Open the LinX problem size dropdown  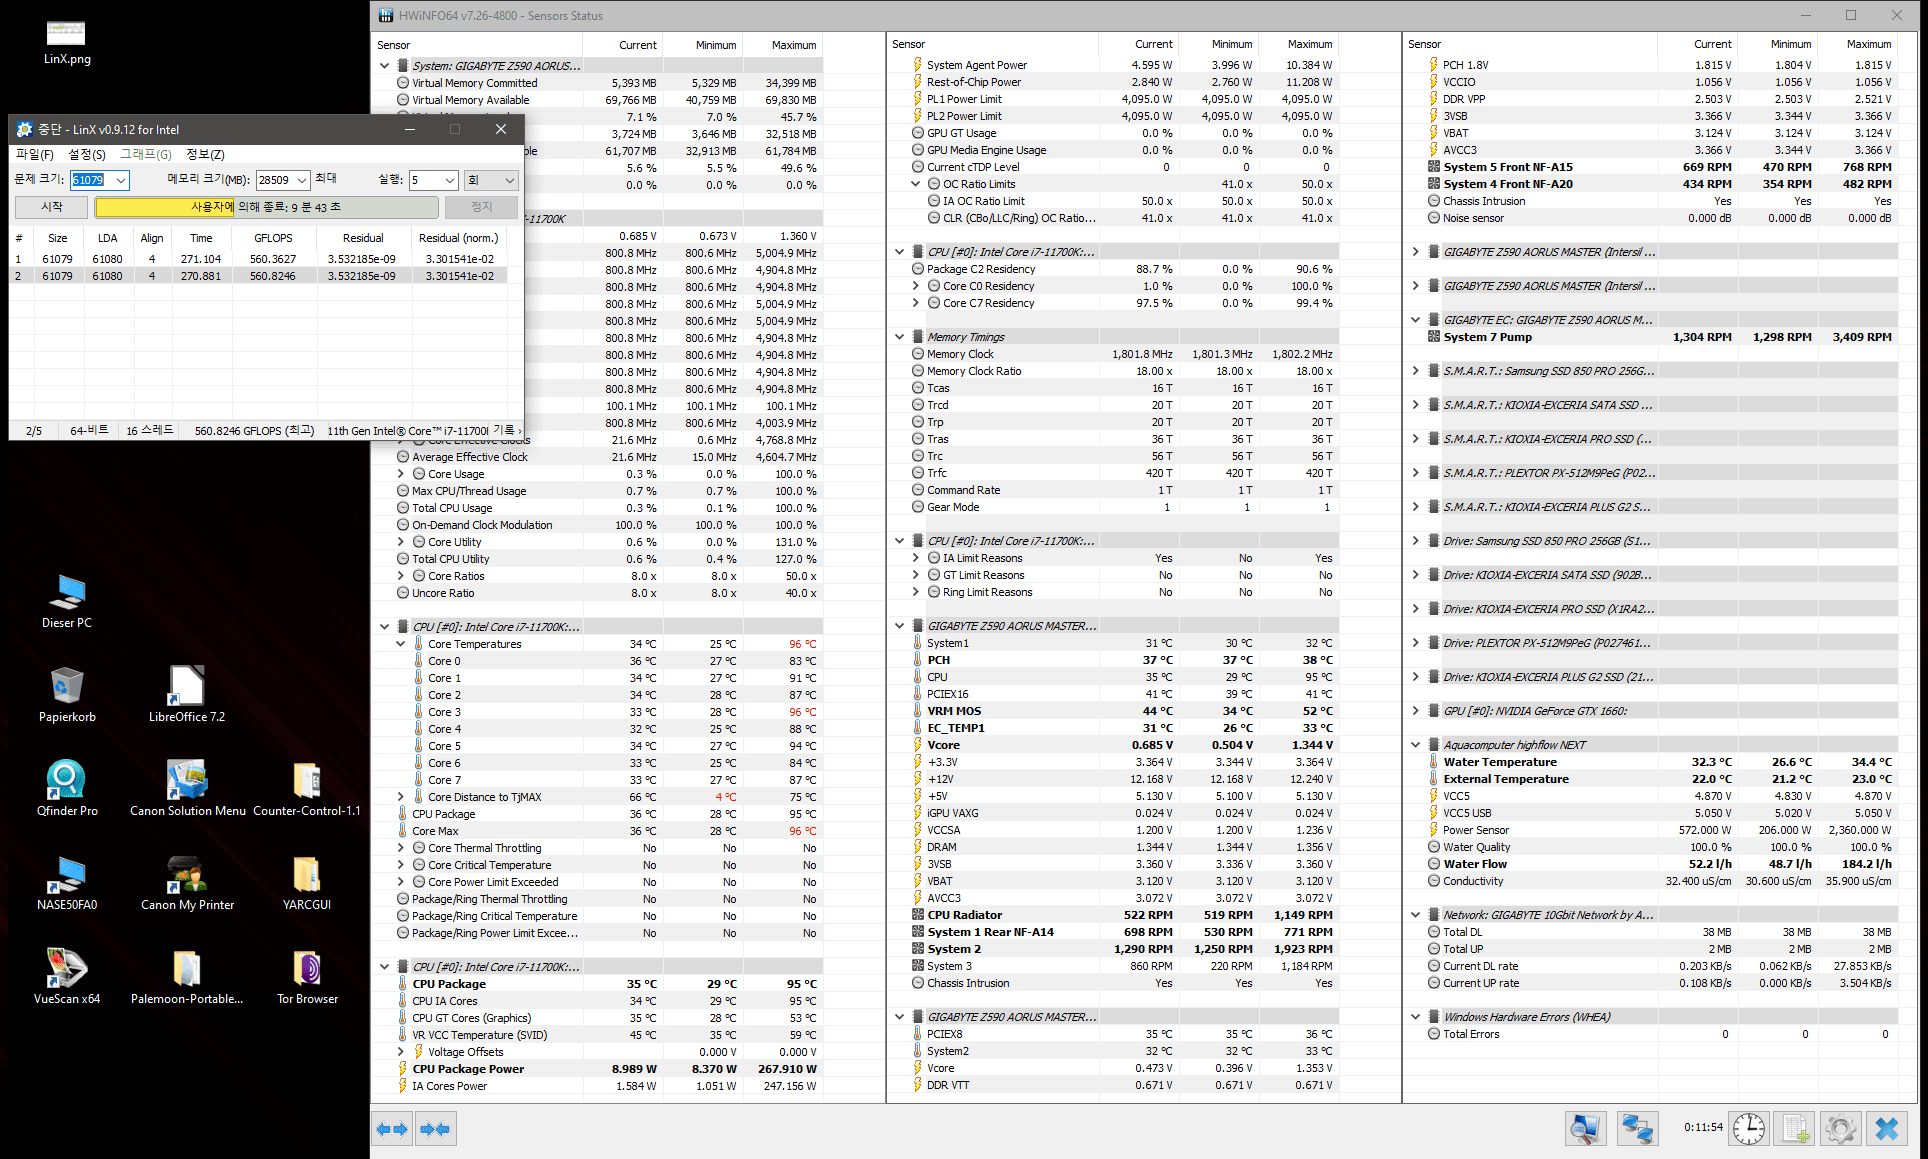point(121,180)
